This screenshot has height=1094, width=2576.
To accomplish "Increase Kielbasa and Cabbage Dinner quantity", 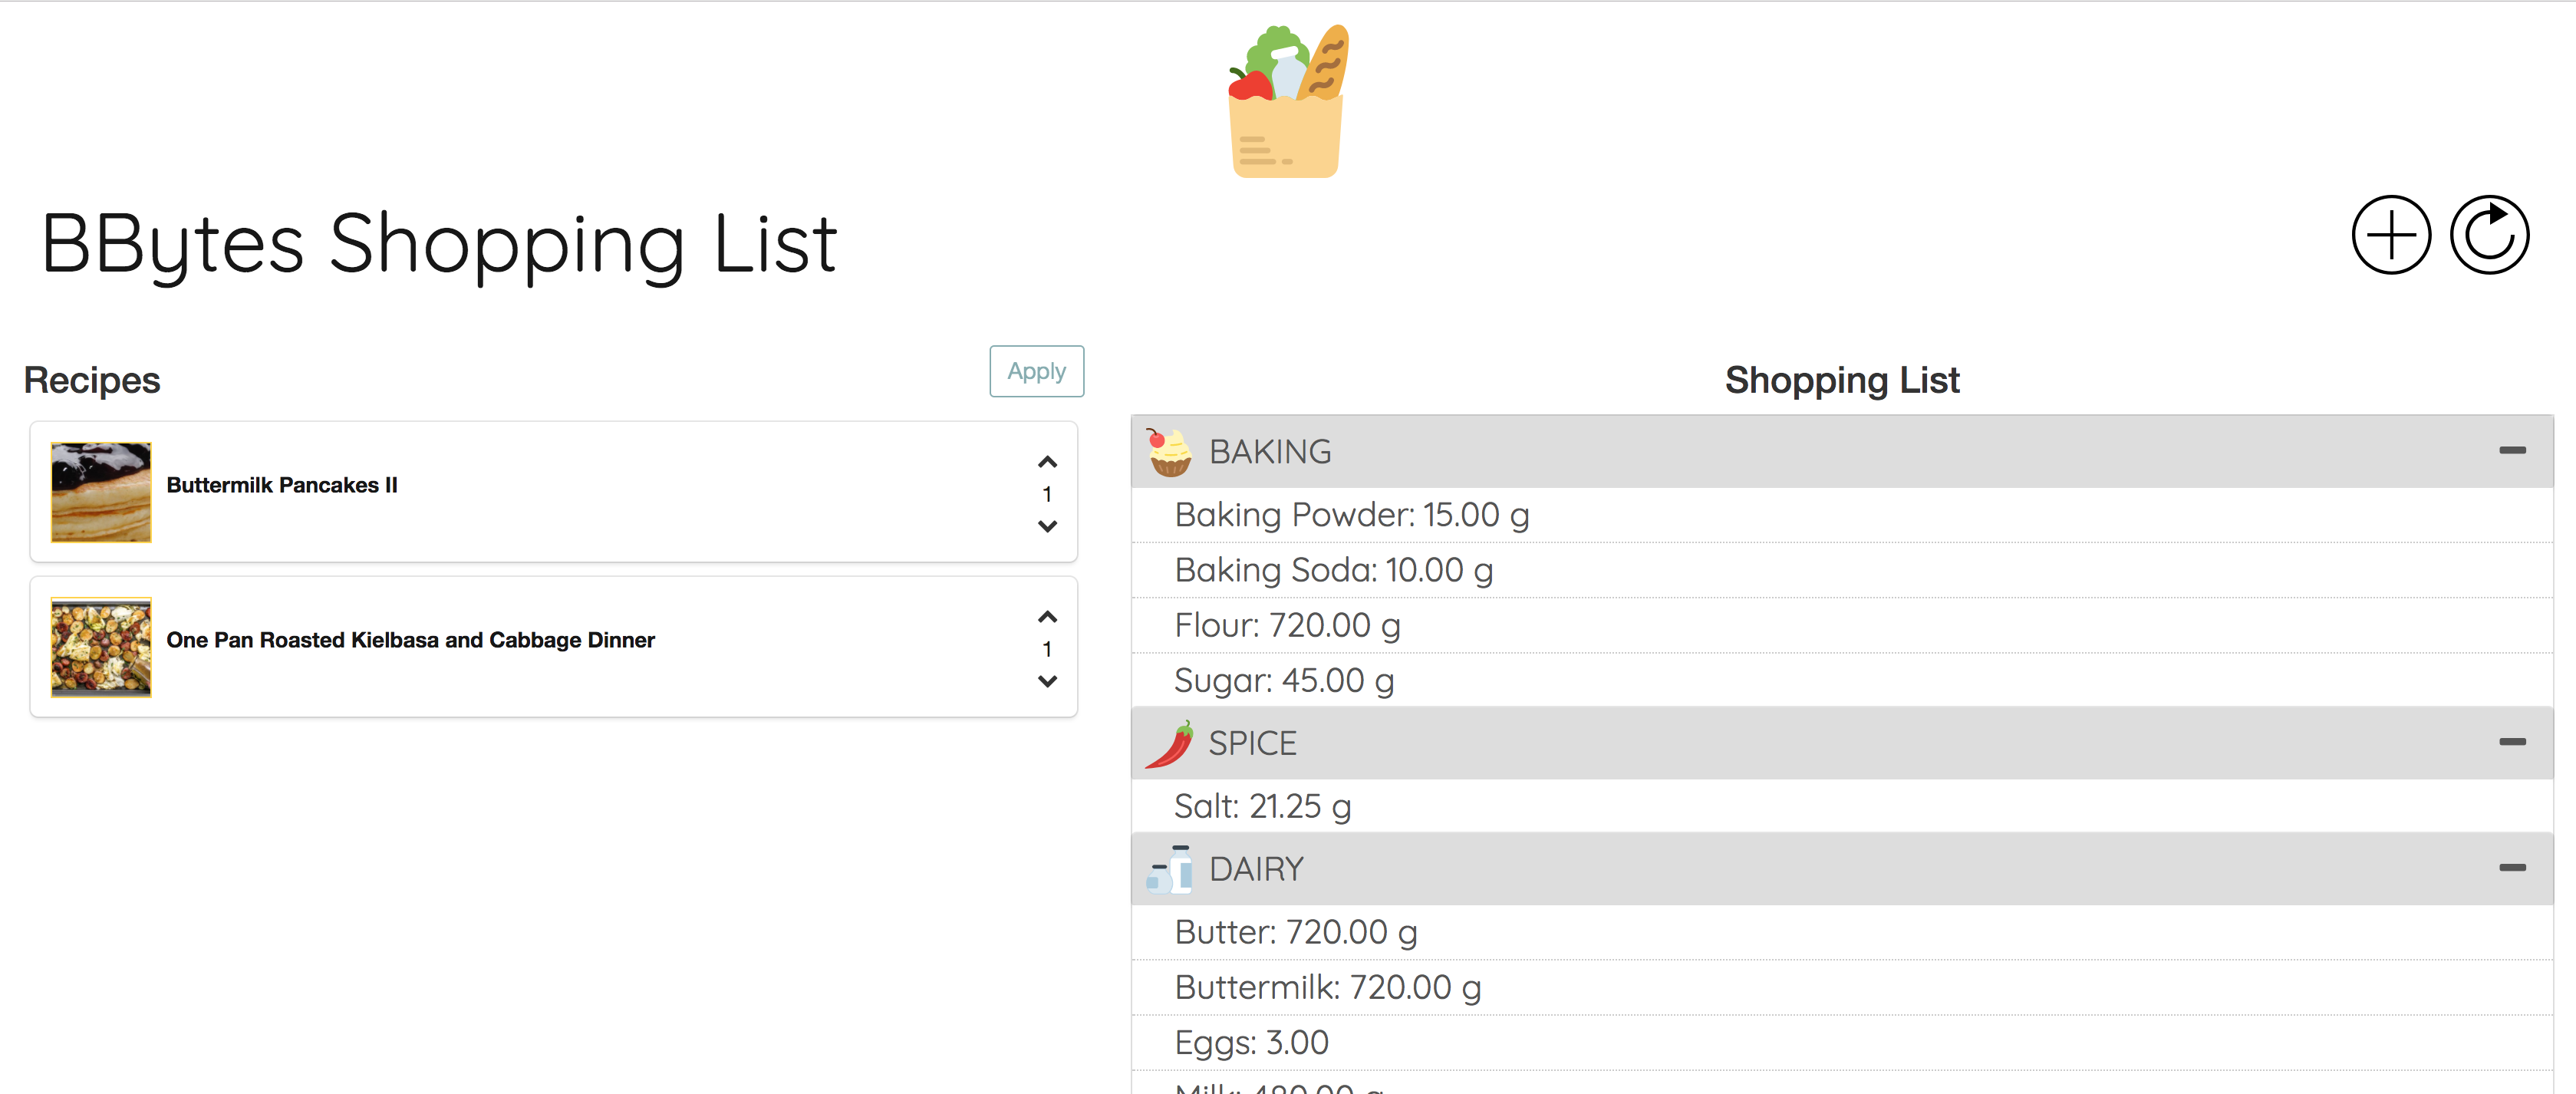I will pyautogui.click(x=1047, y=617).
